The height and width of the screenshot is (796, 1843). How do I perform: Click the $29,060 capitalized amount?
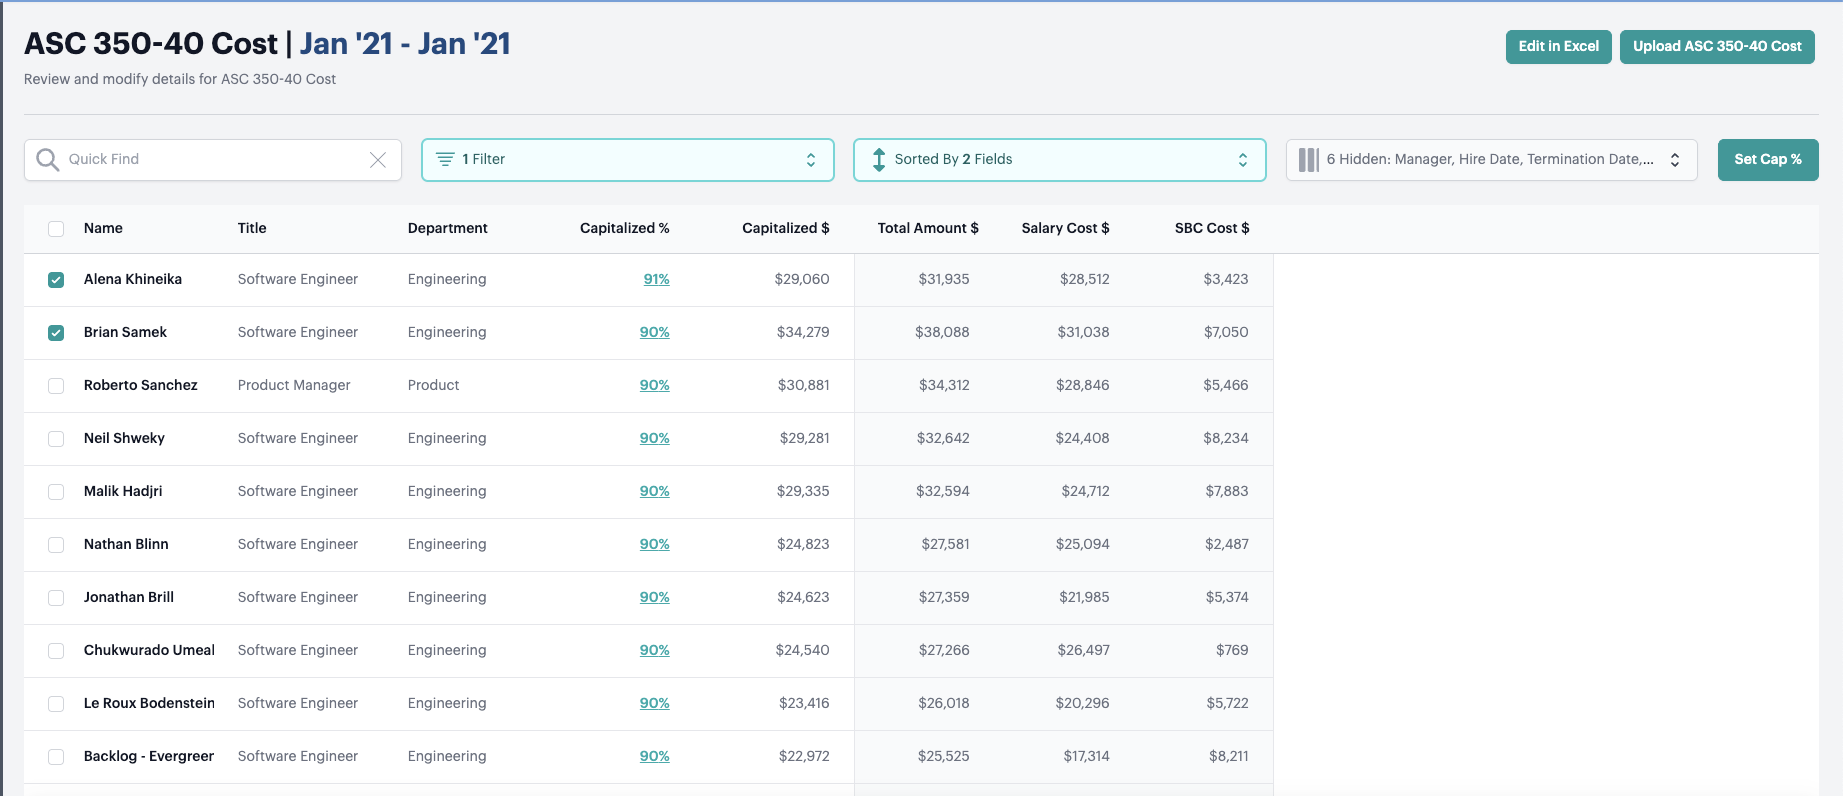coord(802,279)
